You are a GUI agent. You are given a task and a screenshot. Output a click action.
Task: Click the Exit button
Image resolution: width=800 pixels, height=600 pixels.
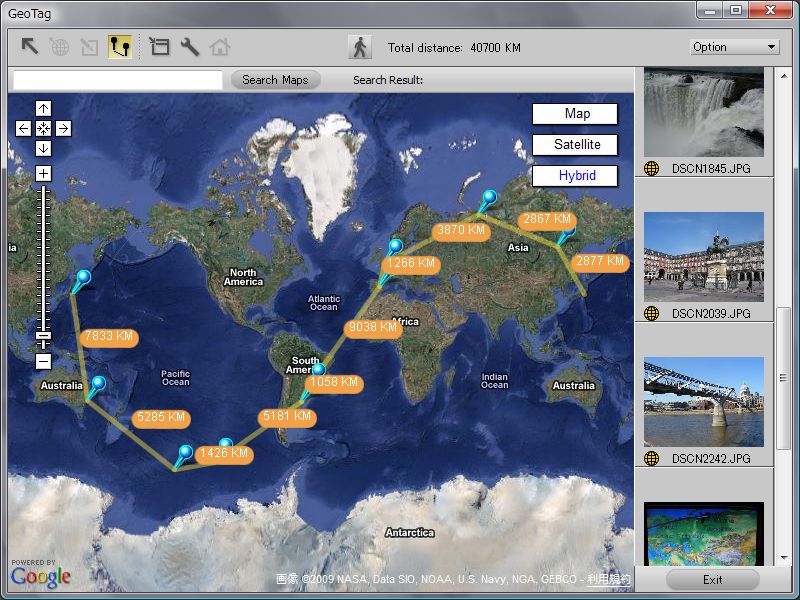pos(712,580)
